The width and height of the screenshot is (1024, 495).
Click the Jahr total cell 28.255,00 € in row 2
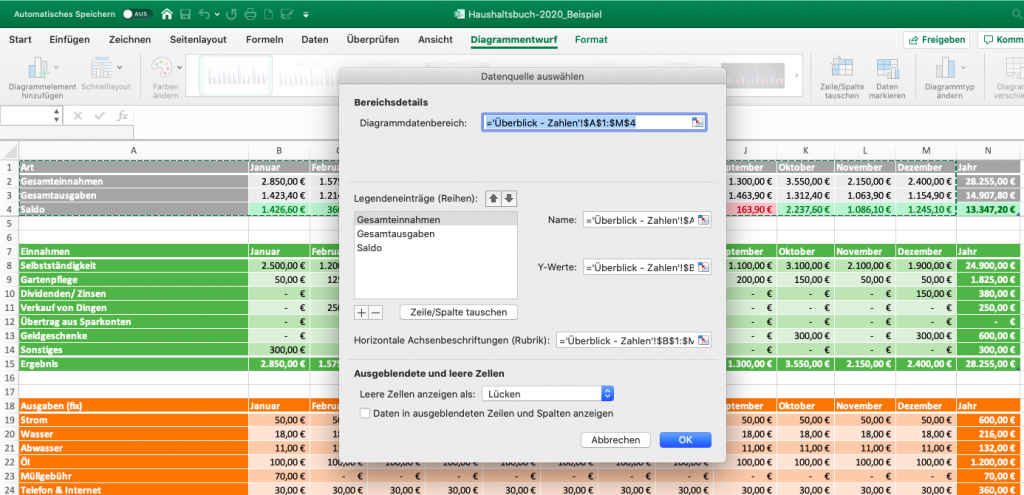(x=988, y=181)
